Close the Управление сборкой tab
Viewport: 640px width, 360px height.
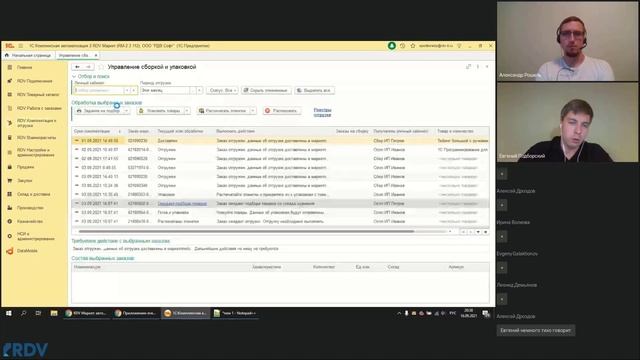96,55
